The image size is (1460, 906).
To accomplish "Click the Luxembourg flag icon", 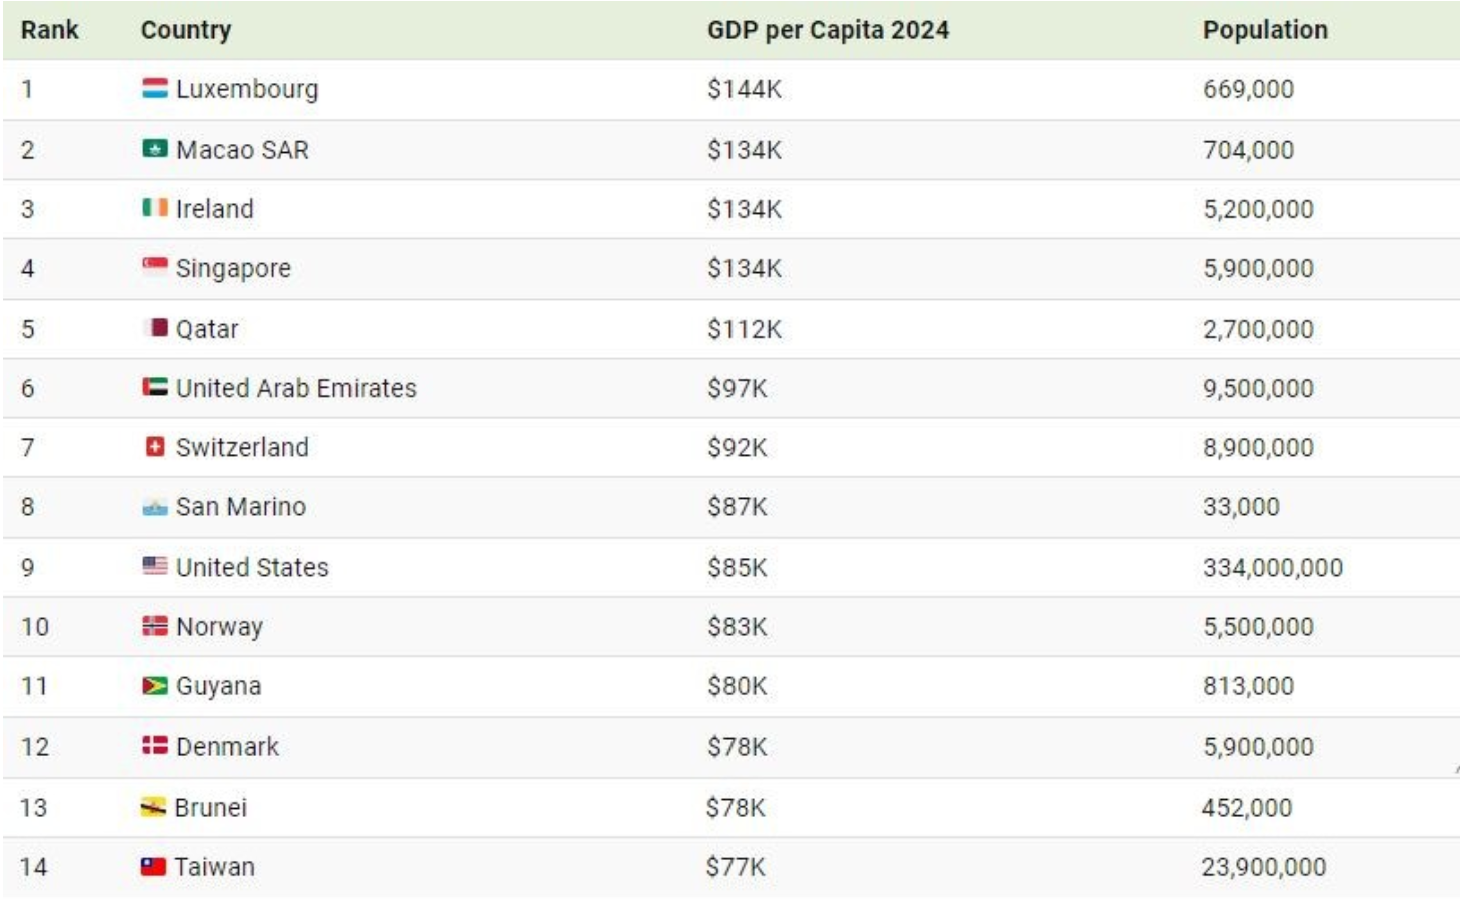I will click(154, 89).
